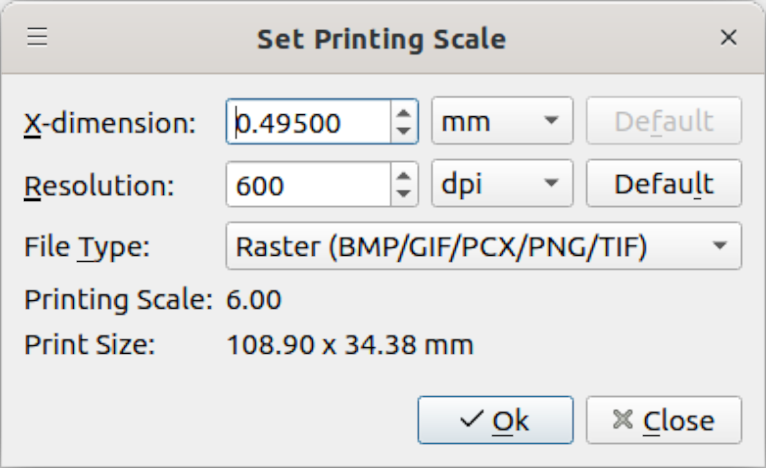Decrease X-dimension with the down arrow

point(403,131)
